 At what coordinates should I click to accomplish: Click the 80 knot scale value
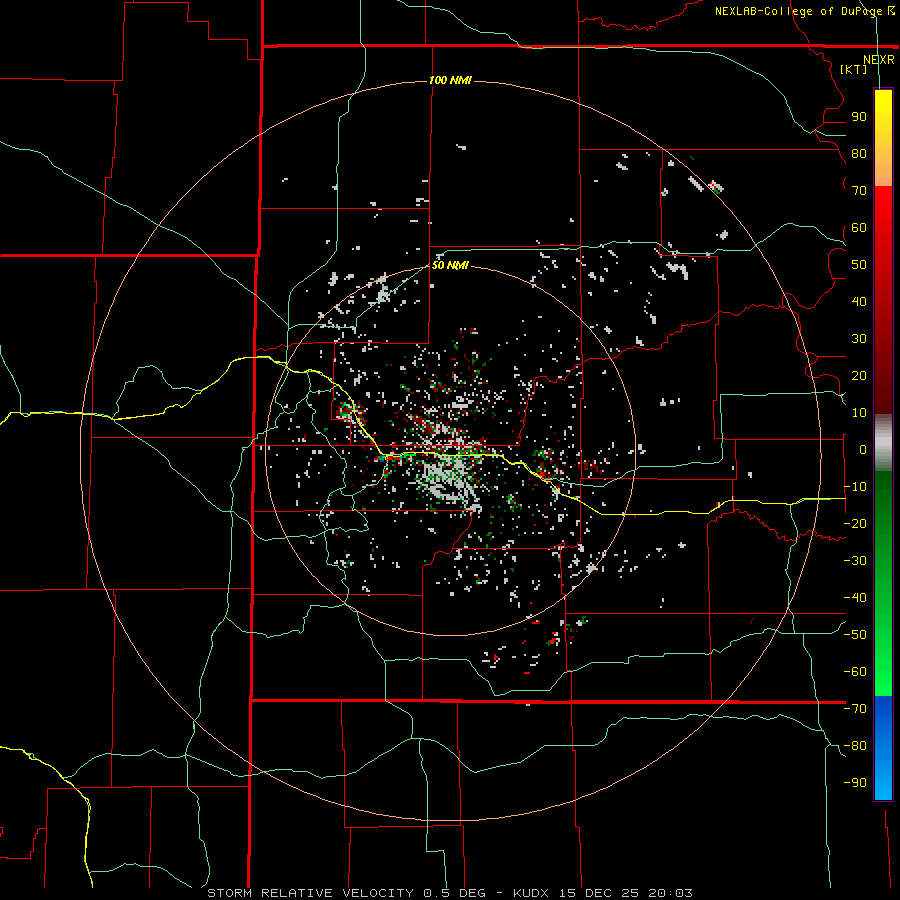click(x=859, y=153)
